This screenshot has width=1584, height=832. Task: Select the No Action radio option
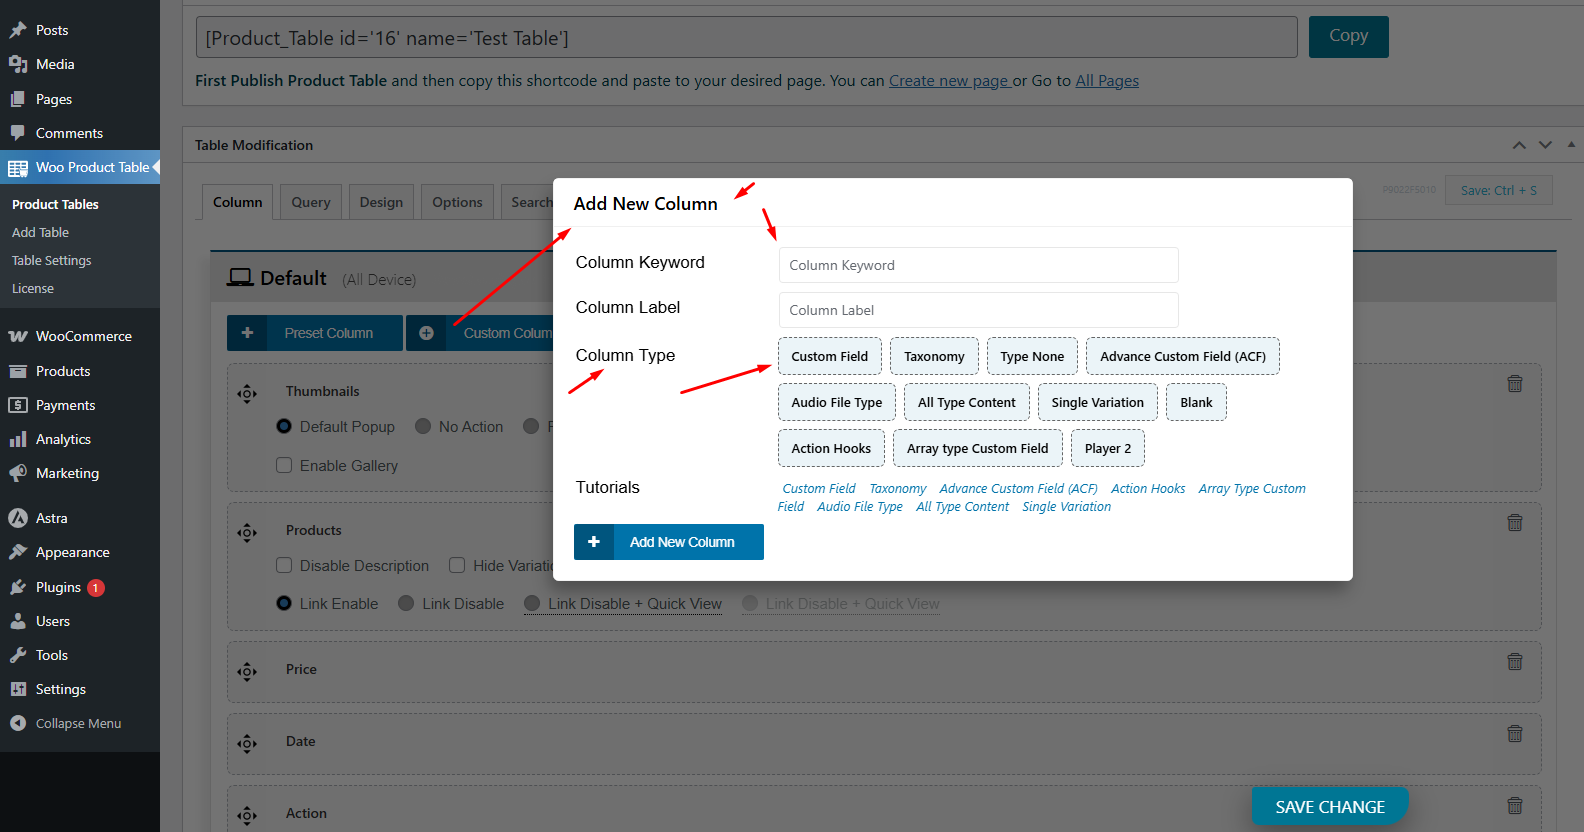(423, 426)
